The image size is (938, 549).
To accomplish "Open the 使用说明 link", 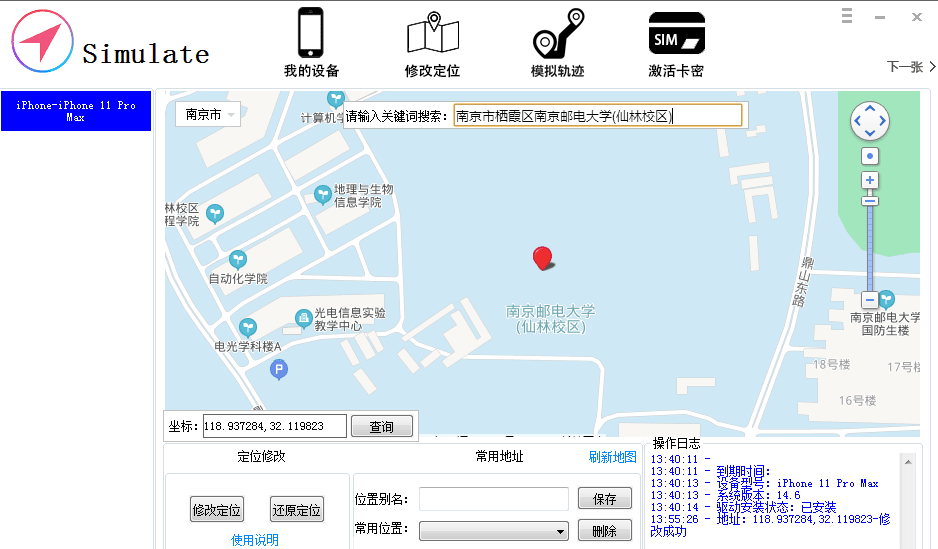I will coord(255,540).
